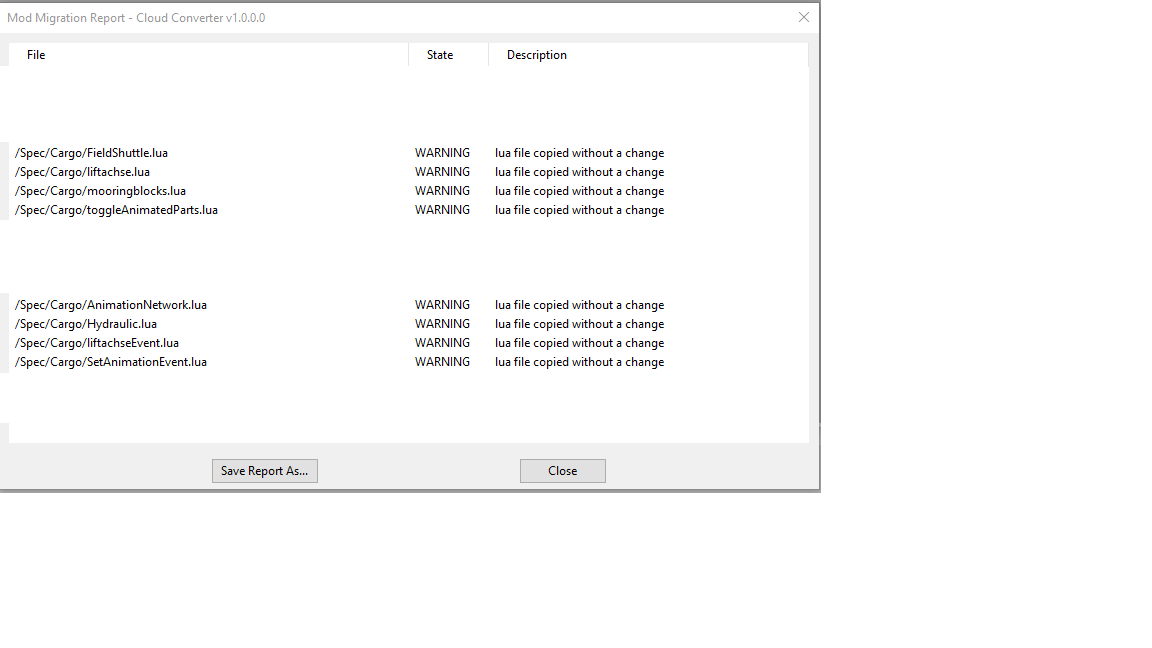Select the SetAnimationEvent.lua file entry
Image resolution: width=1152 pixels, height=648 pixels.
[111, 362]
